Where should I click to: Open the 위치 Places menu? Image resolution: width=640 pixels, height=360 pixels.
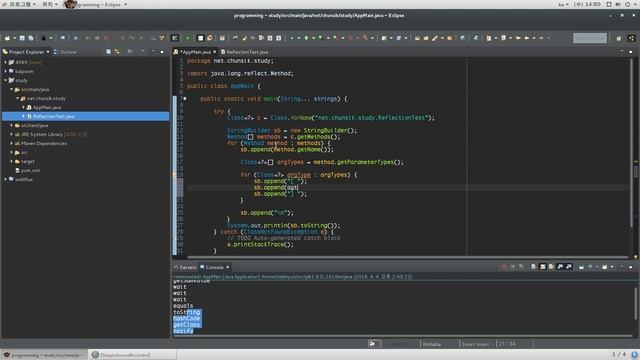pos(50,4)
